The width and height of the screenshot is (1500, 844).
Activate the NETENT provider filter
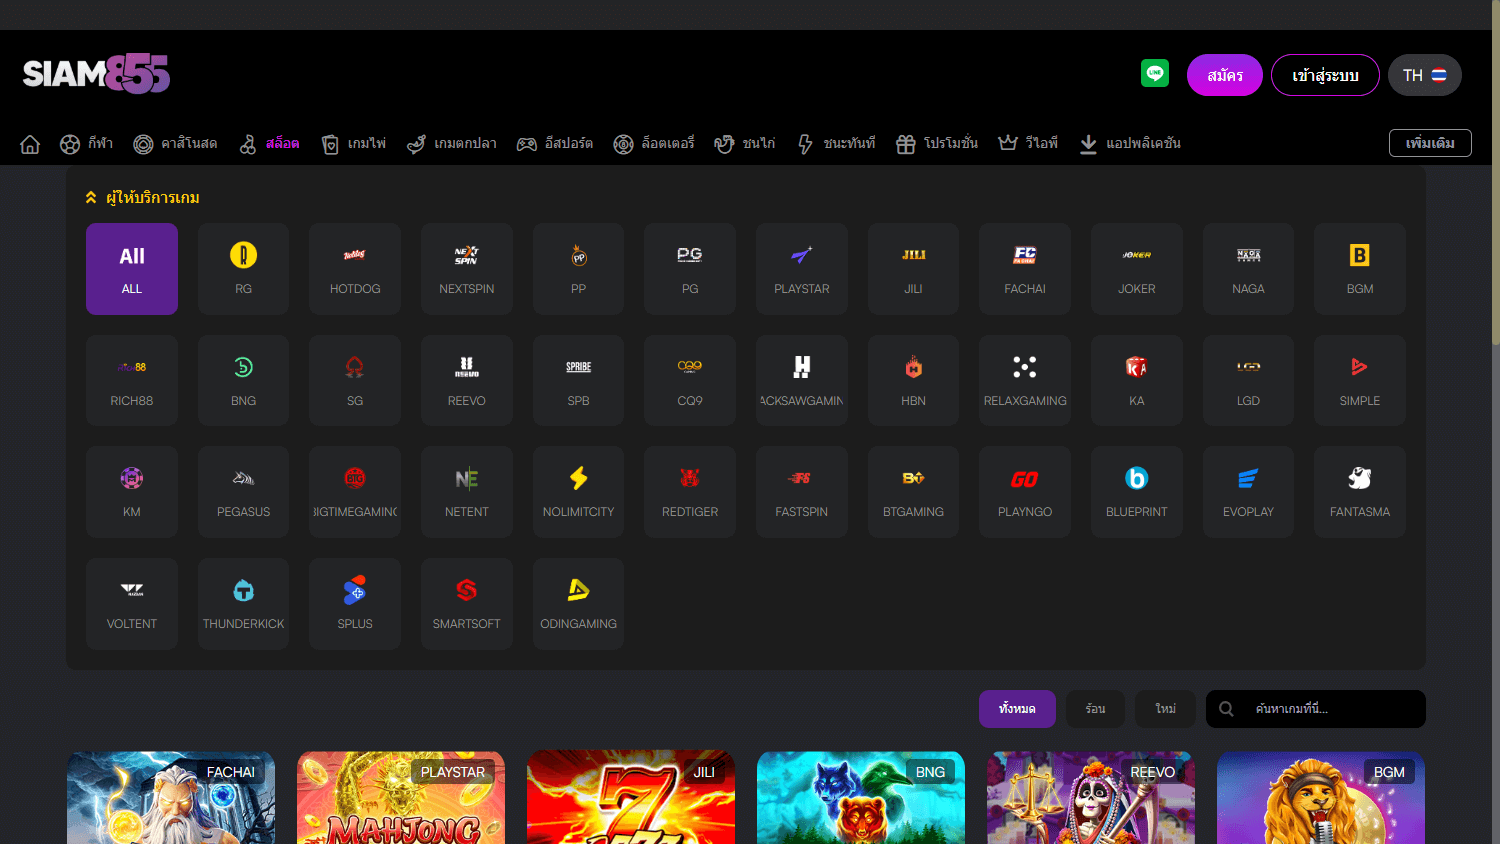pos(466,491)
